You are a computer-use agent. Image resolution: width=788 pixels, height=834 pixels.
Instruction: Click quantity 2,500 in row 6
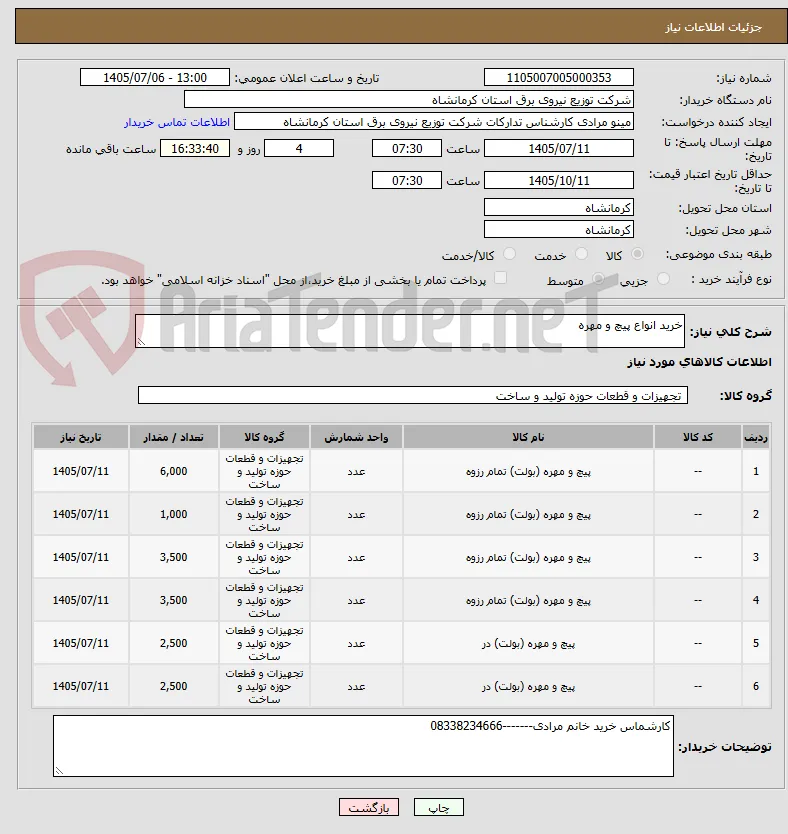pyautogui.click(x=173, y=686)
